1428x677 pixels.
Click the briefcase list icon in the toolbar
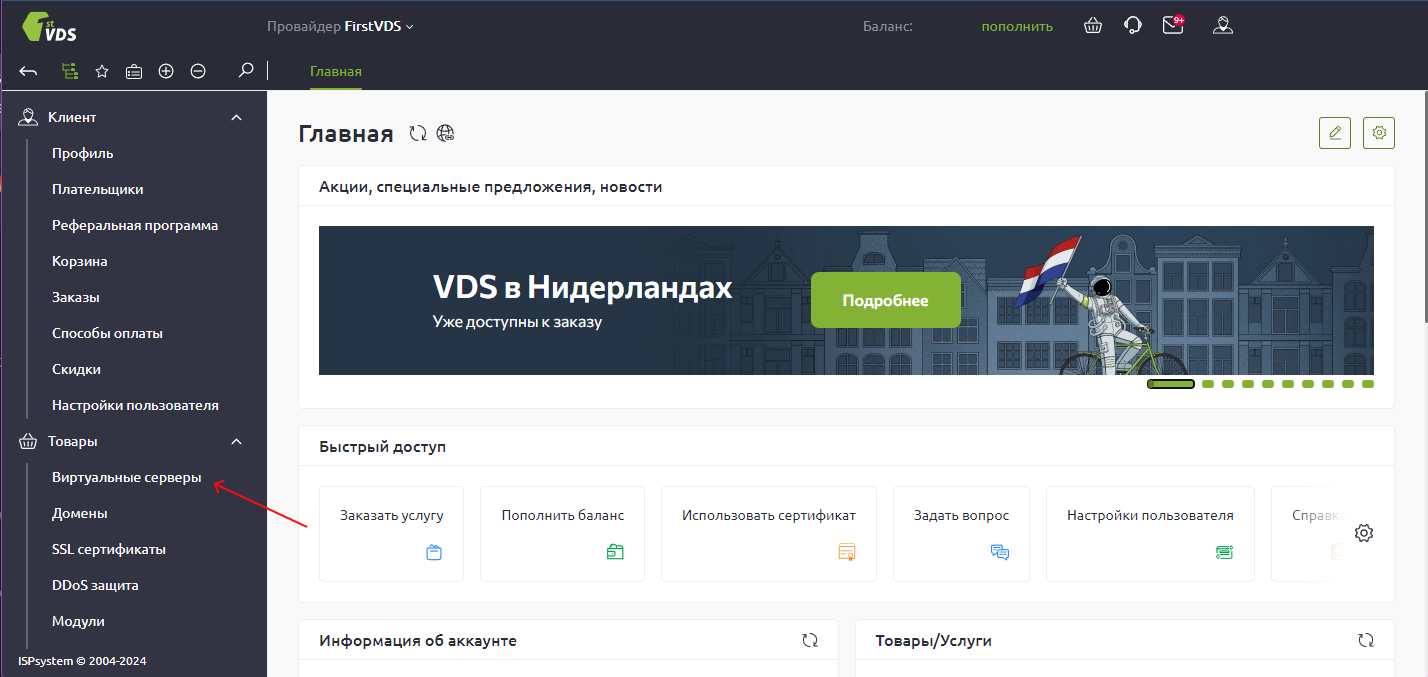[x=134, y=71]
